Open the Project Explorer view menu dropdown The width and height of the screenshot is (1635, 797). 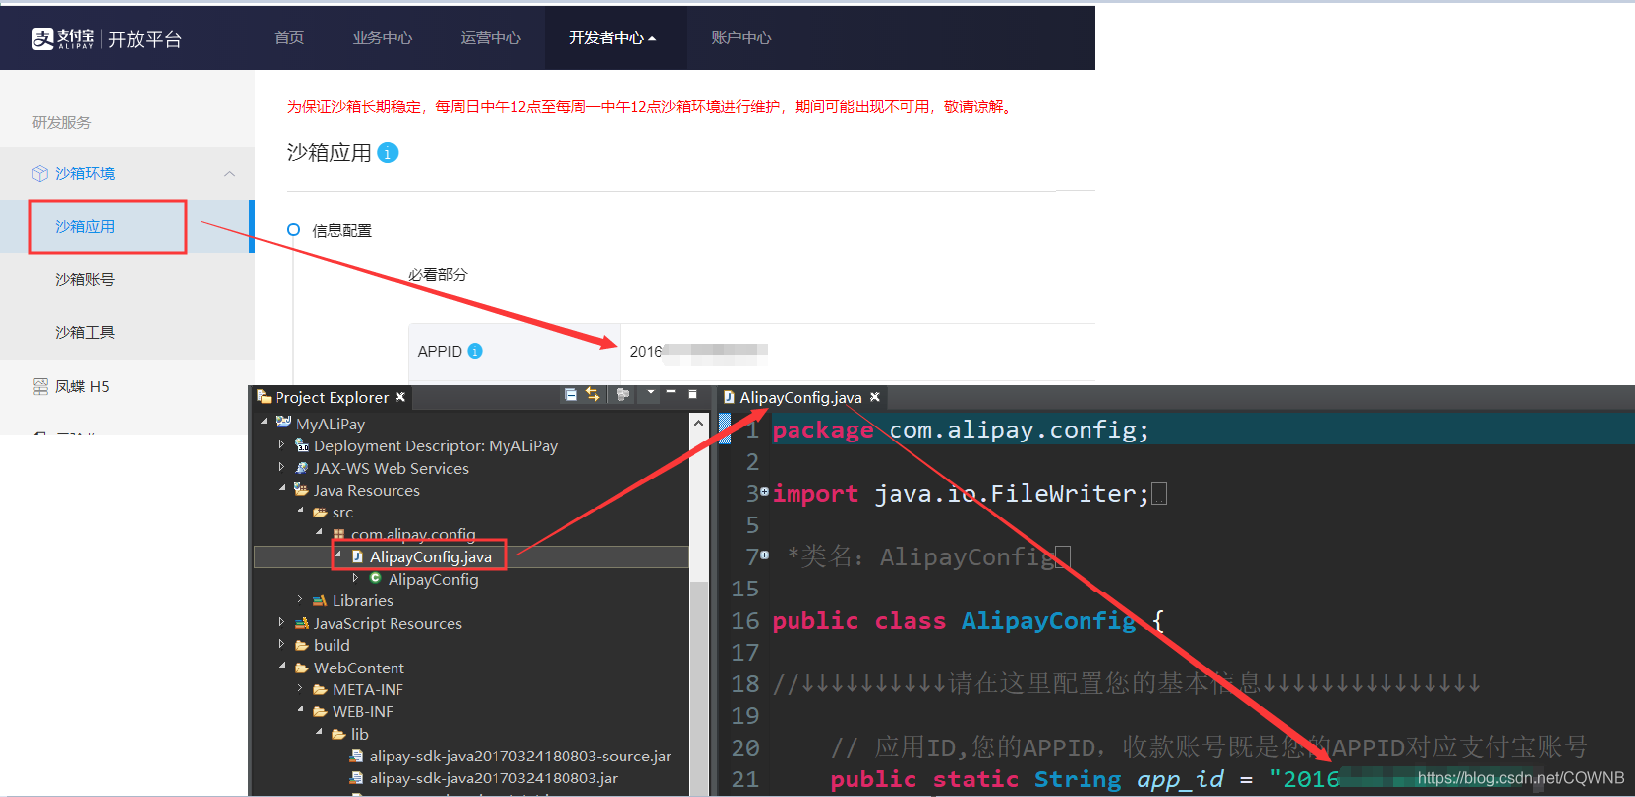click(x=651, y=393)
